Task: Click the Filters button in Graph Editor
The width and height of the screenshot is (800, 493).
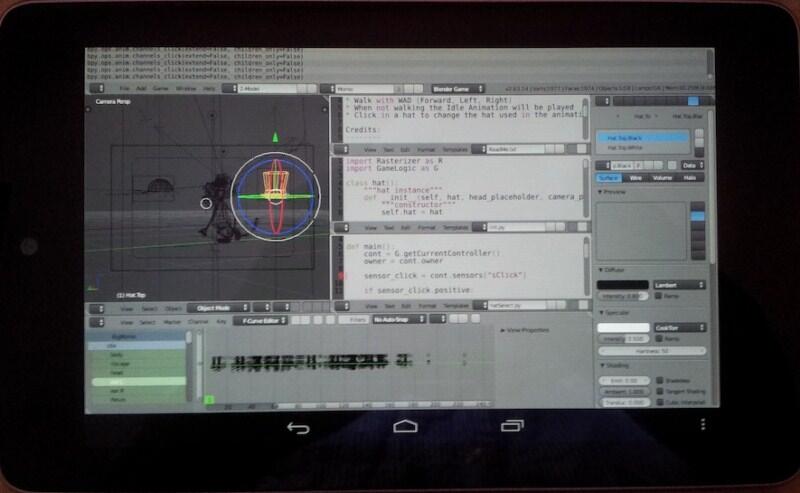Action: 353,319
